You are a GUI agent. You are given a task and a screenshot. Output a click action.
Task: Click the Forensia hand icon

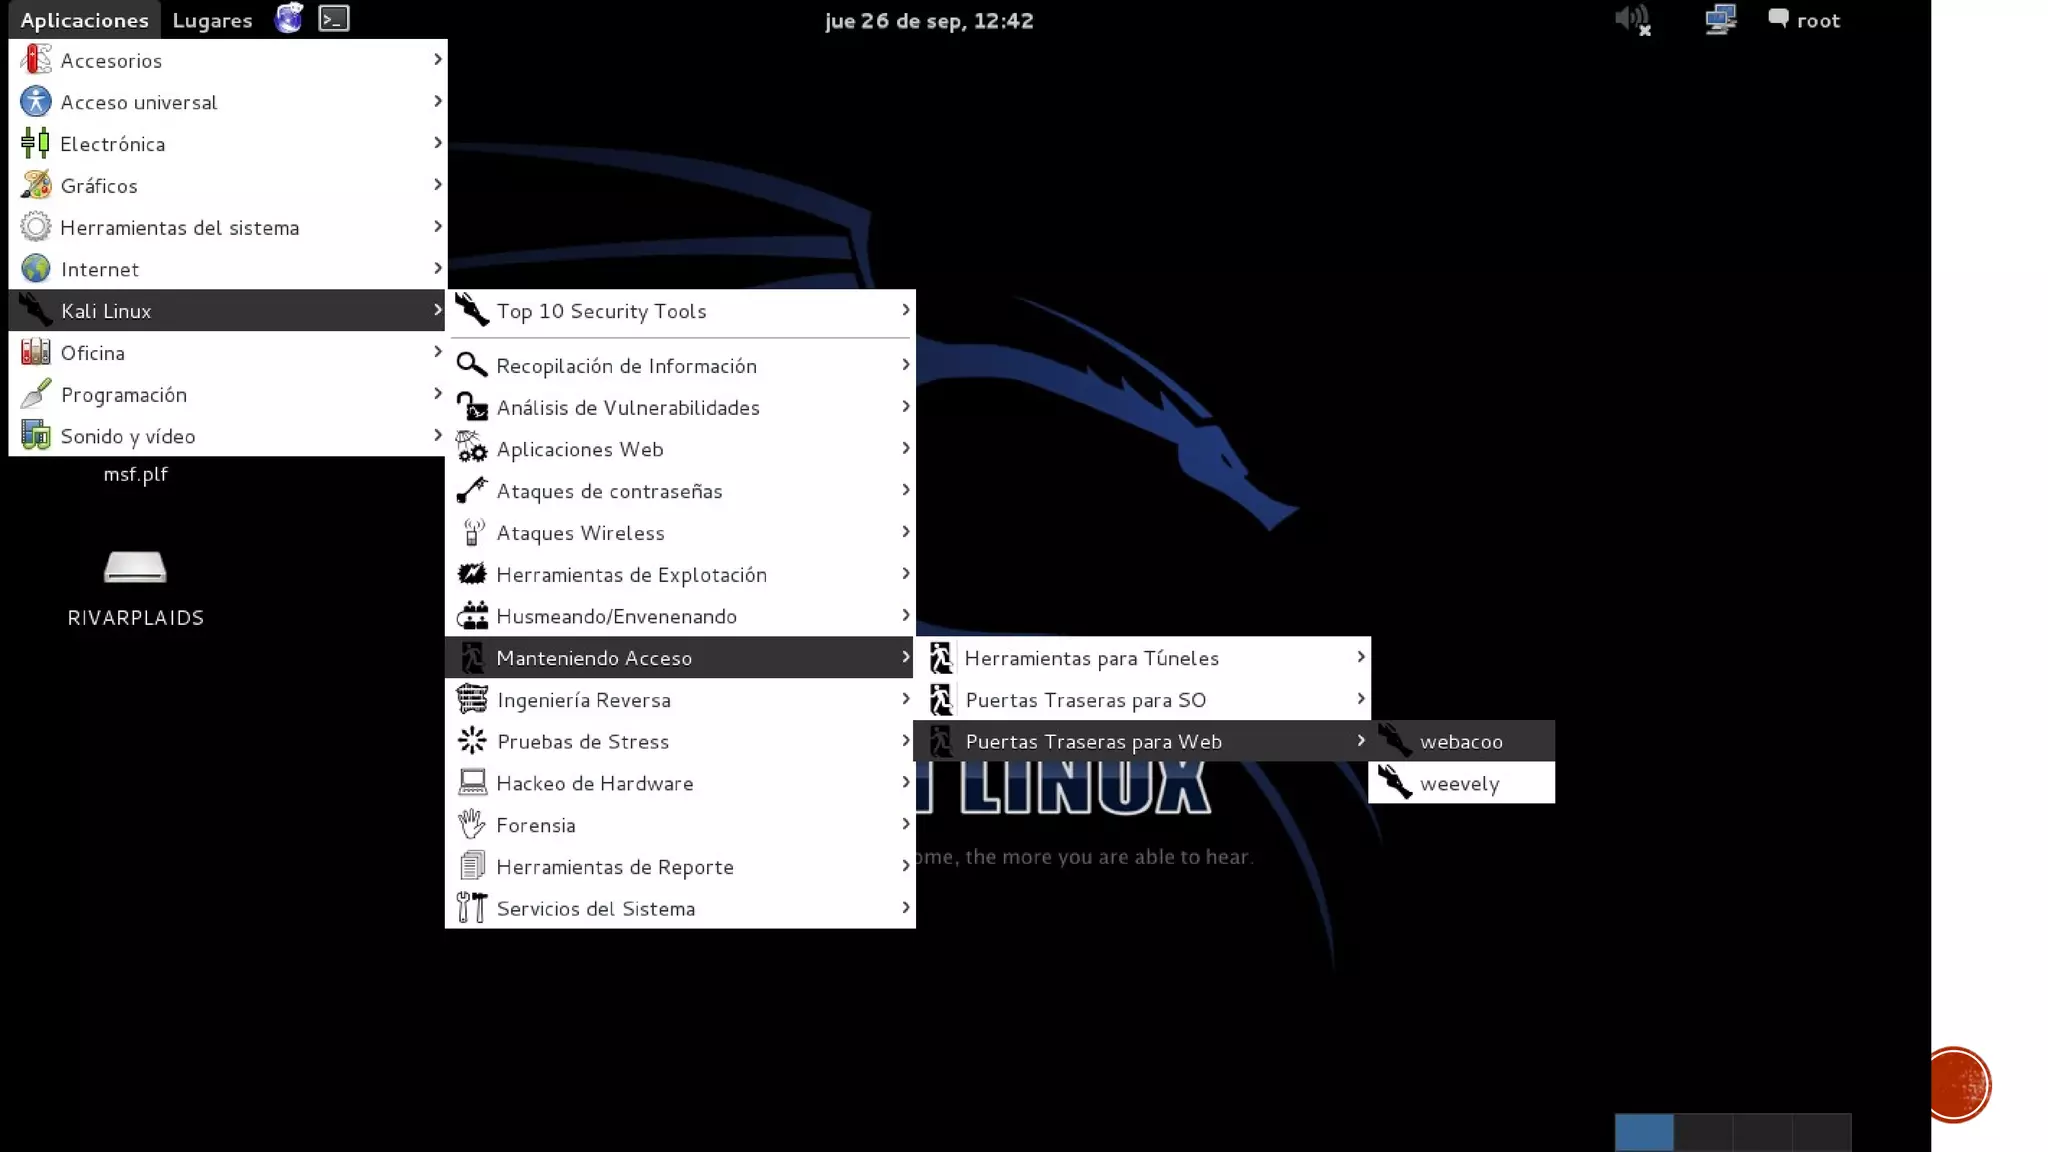coord(471,825)
